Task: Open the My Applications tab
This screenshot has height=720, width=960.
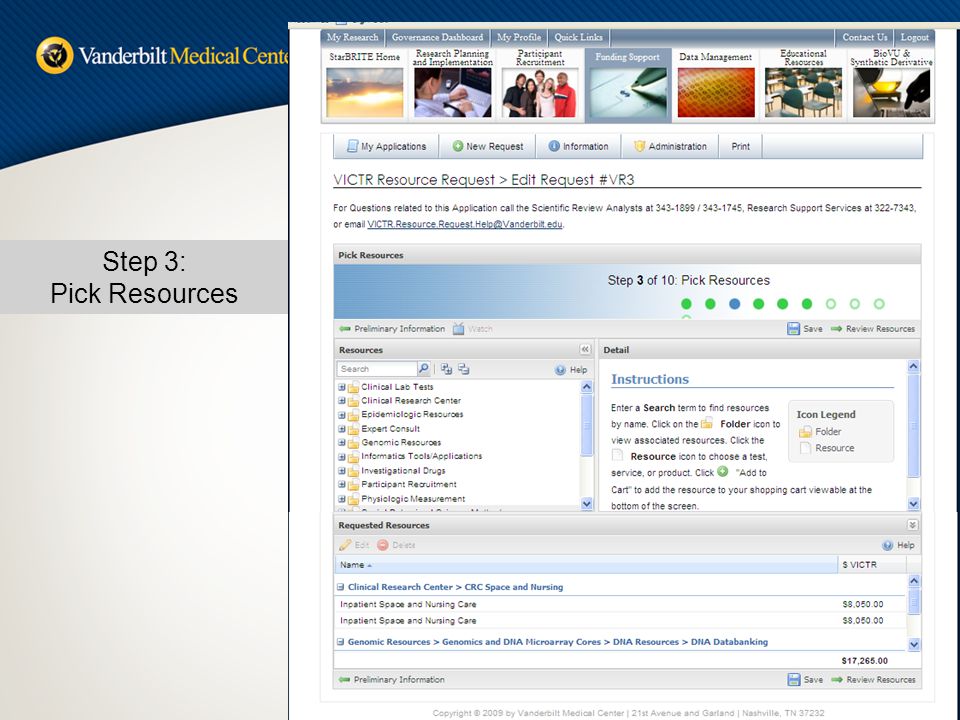Action: [386, 146]
